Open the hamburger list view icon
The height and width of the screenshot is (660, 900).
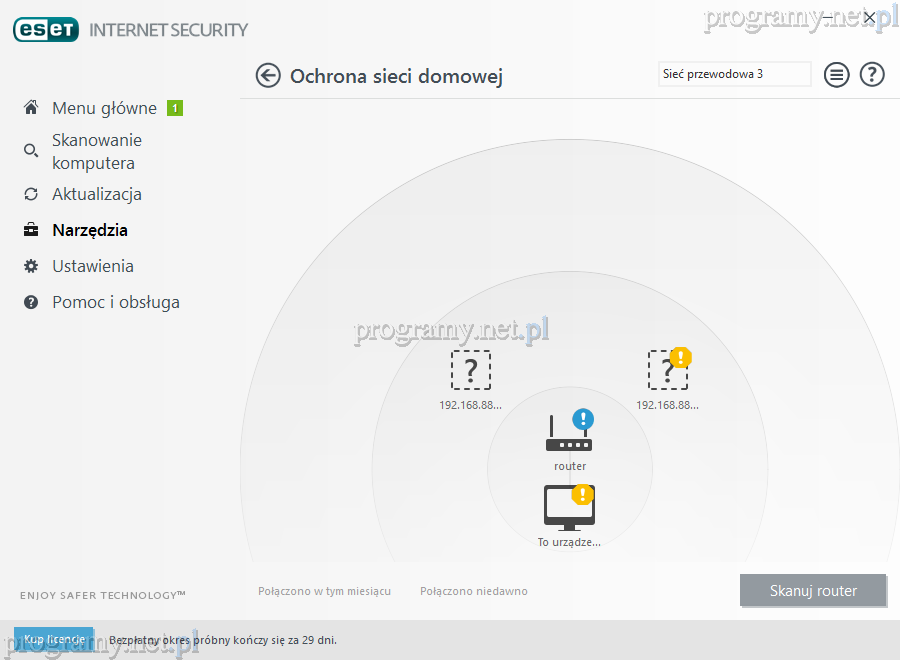pos(837,75)
